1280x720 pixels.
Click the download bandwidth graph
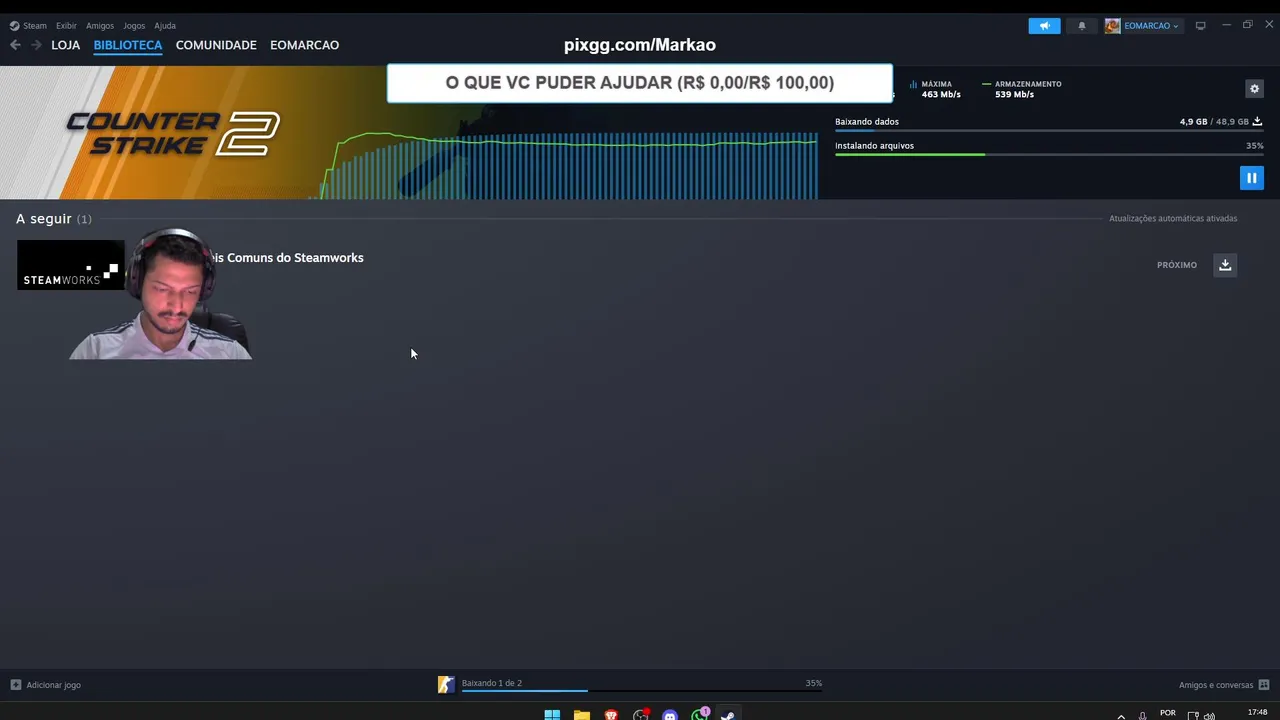point(568,165)
